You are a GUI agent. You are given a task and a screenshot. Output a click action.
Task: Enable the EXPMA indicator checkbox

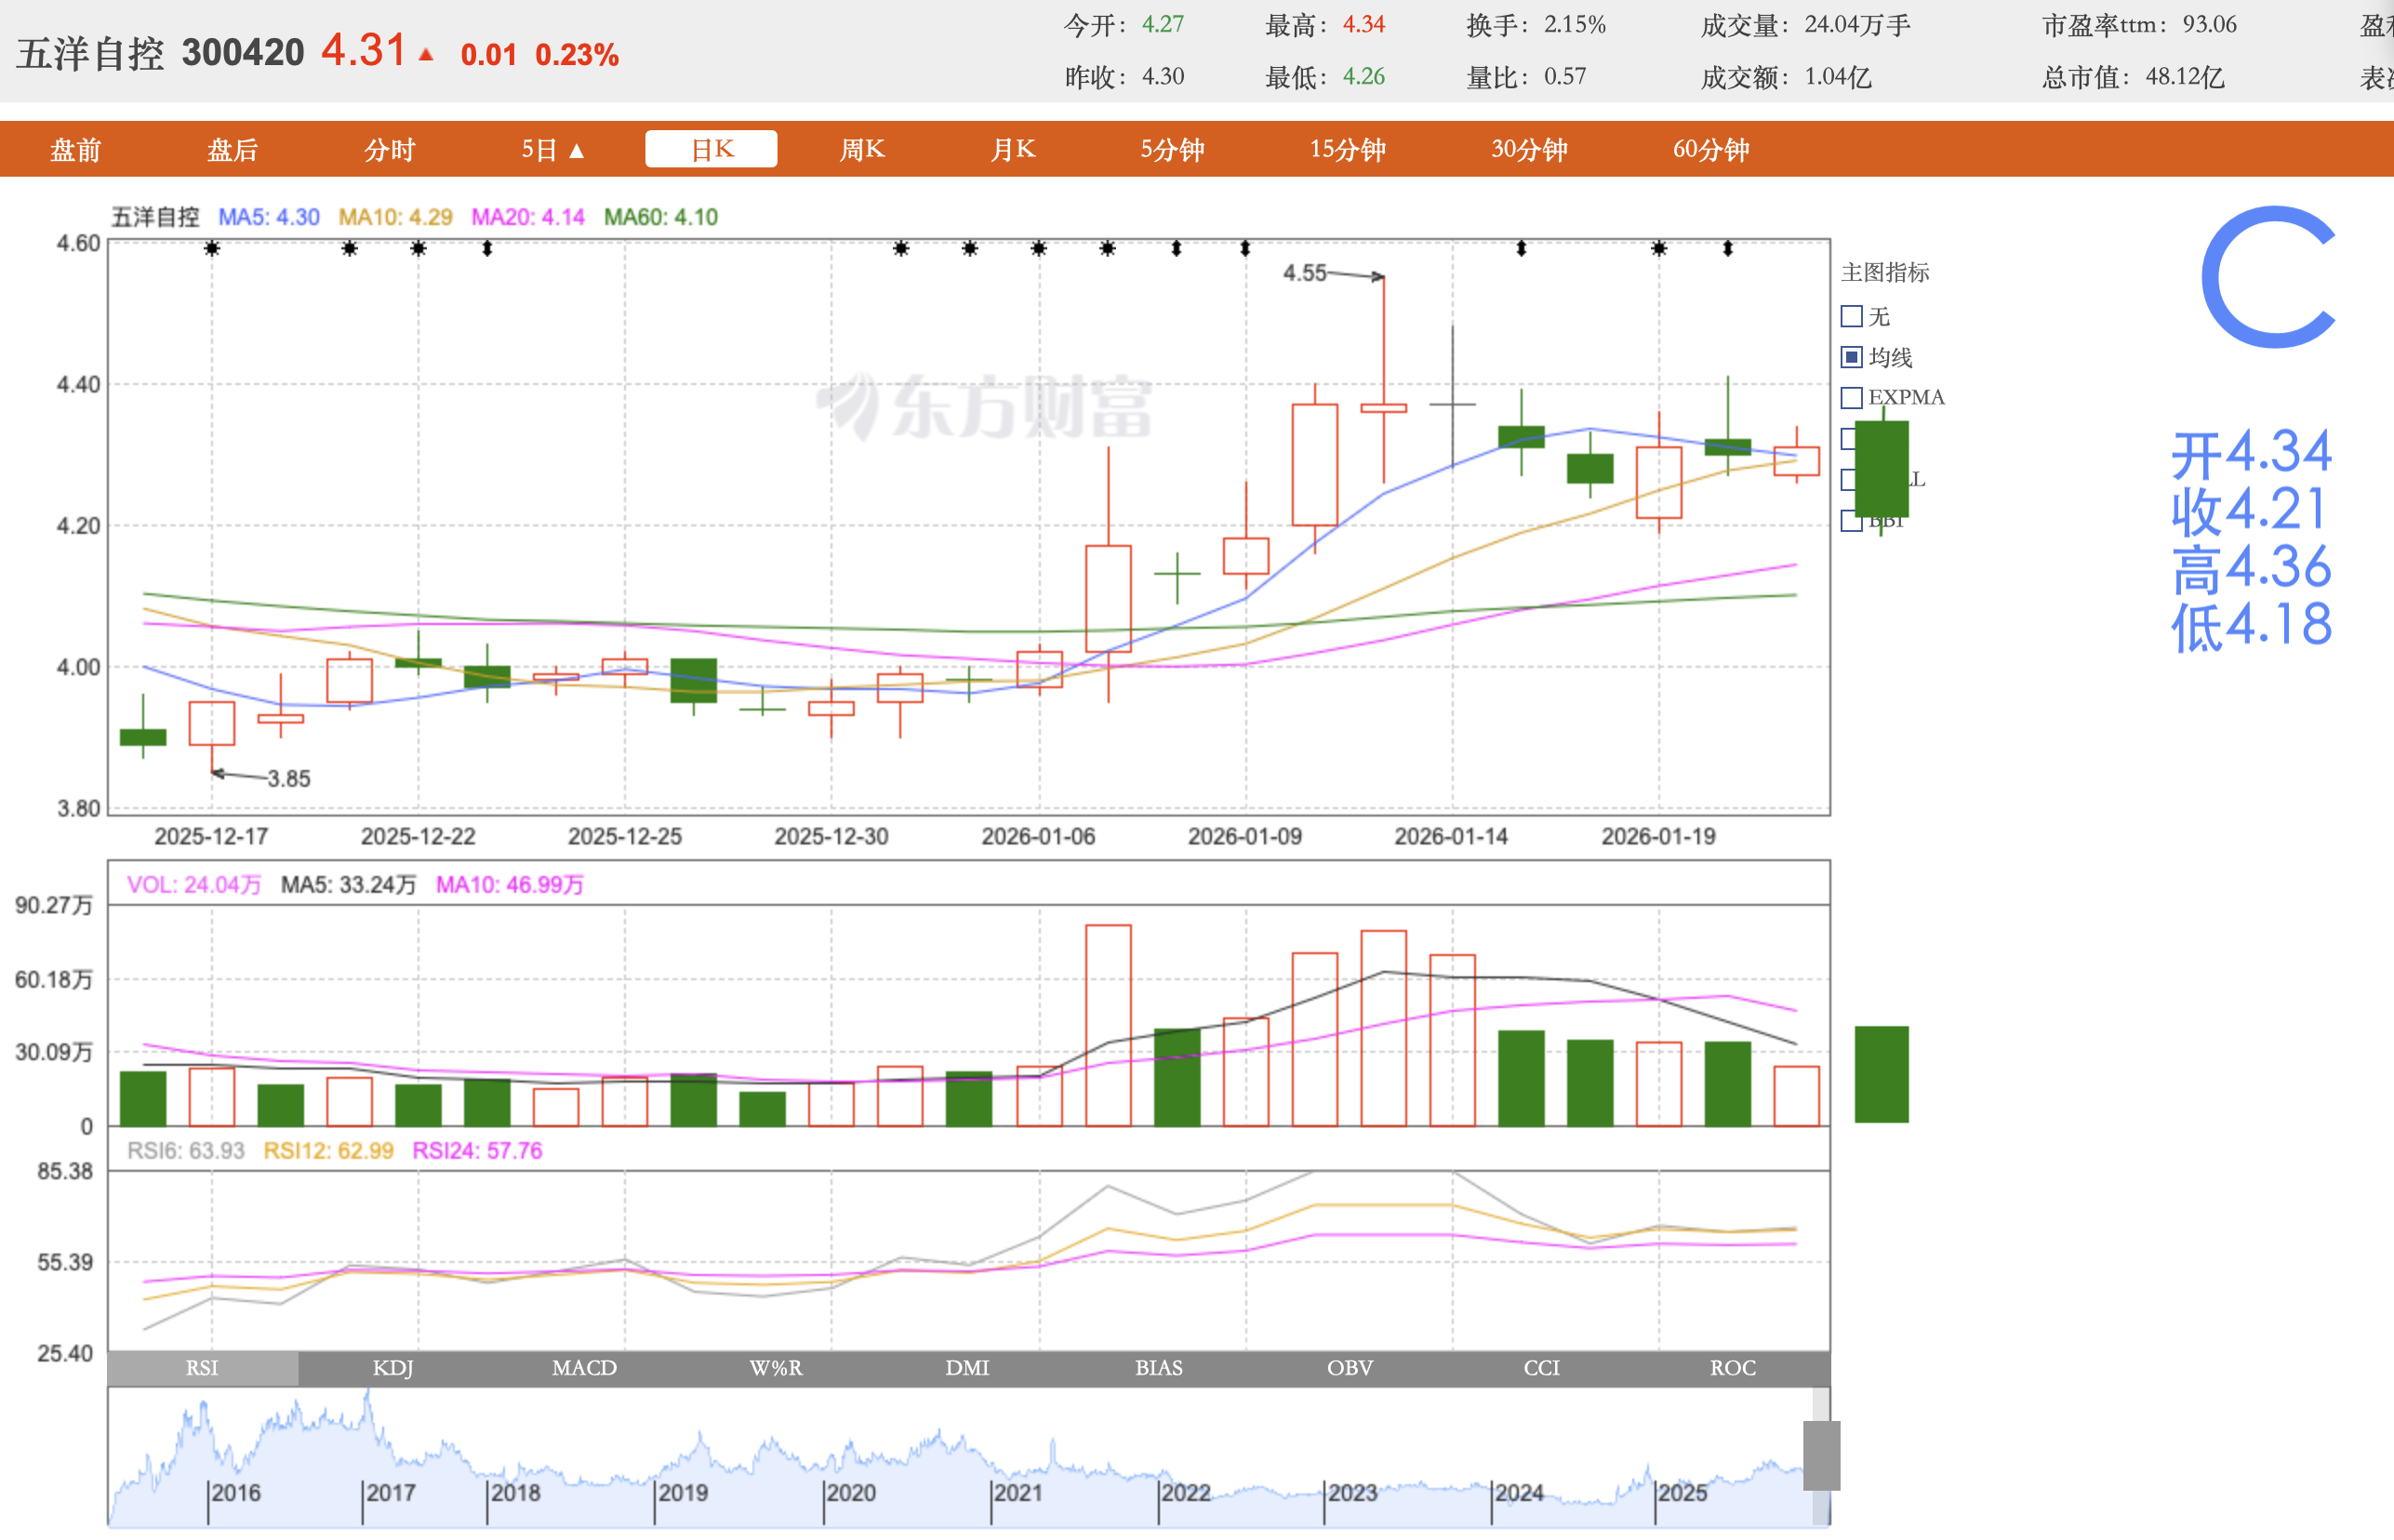[1851, 398]
